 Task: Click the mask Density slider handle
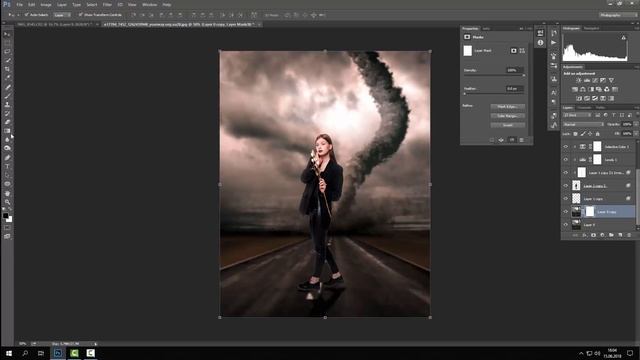(524, 76)
